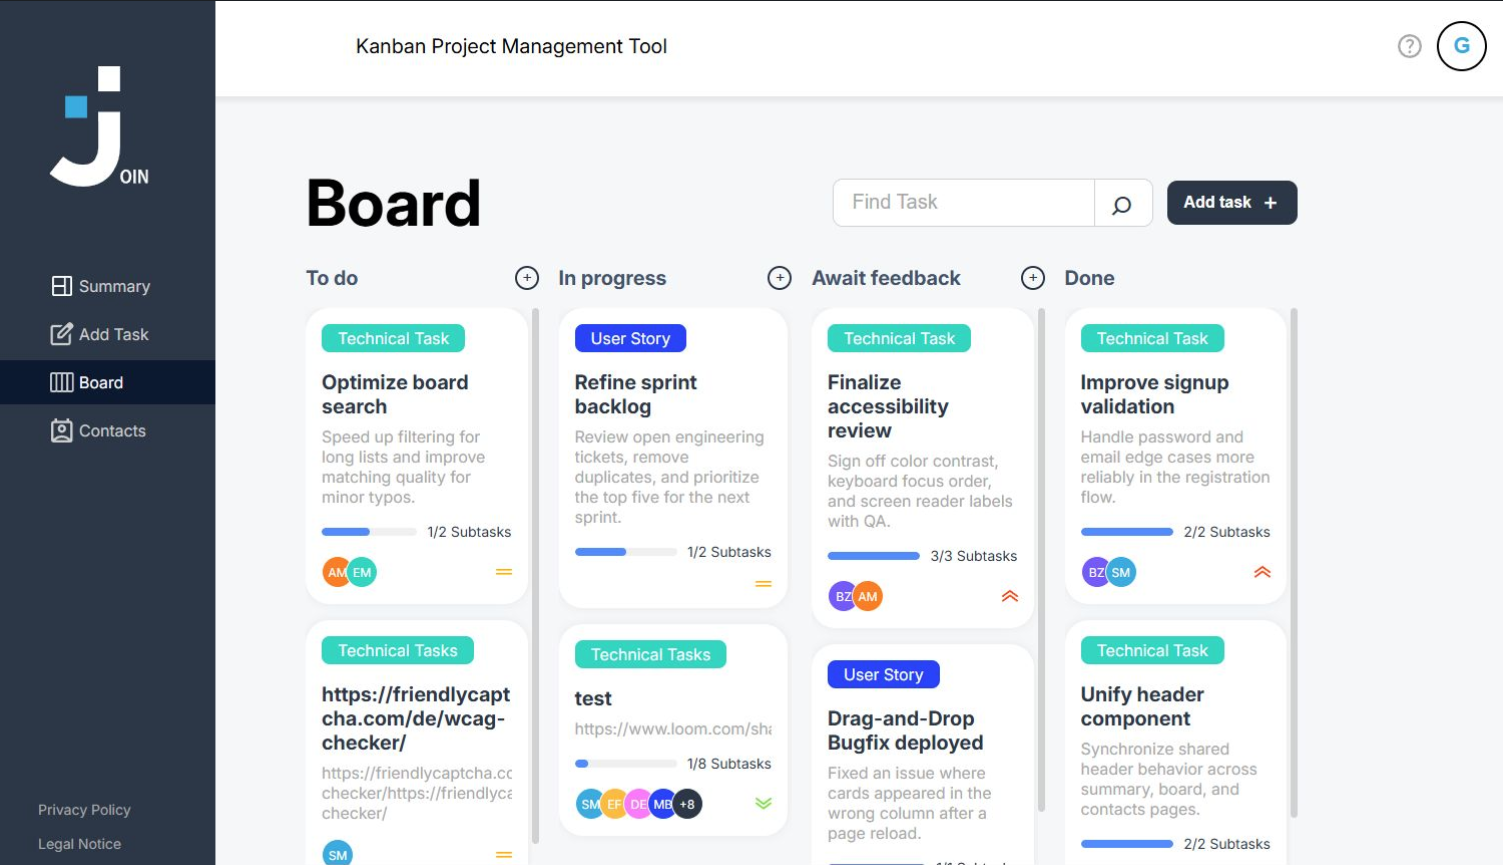Click urgent priority icon on Improve signup validation
The image size is (1503, 865).
click(1262, 572)
